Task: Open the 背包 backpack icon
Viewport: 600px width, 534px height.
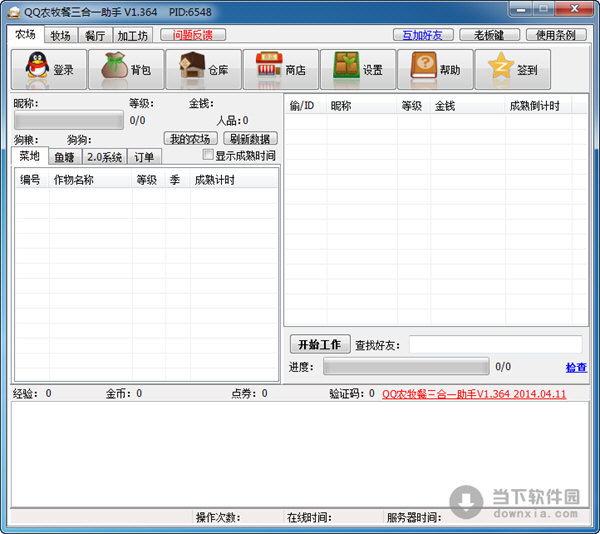Action: [x=126, y=70]
